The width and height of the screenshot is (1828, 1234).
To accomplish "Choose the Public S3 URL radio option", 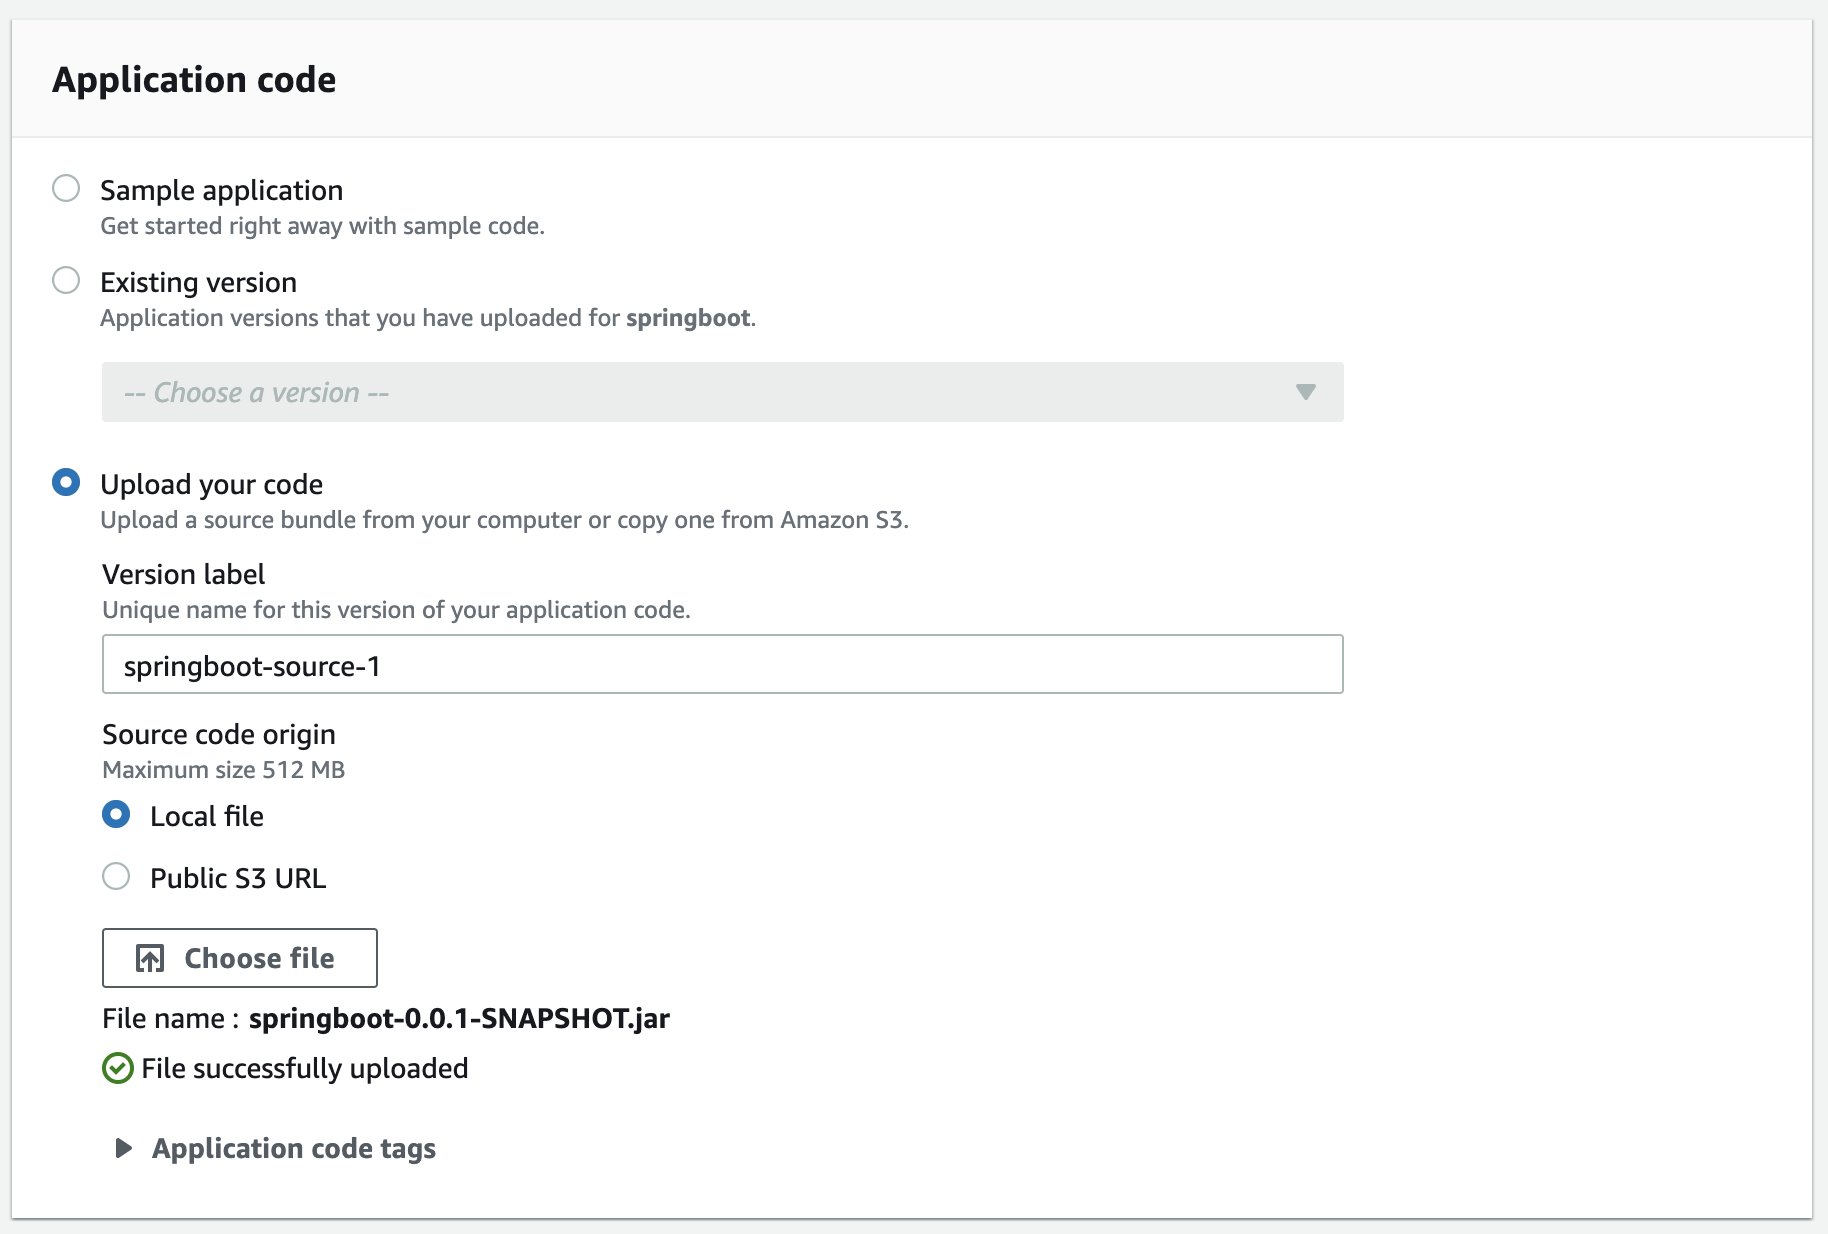I will click(x=116, y=877).
